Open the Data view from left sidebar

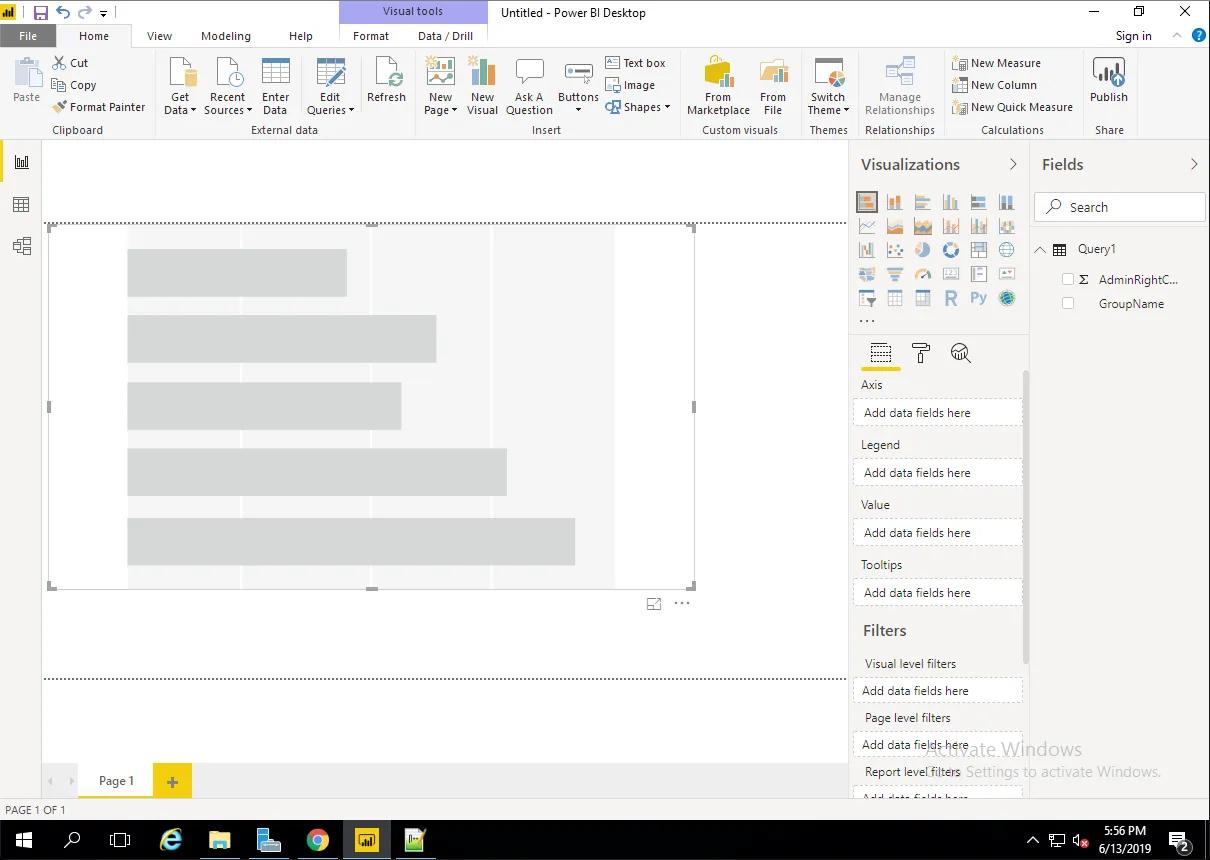click(21, 204)
